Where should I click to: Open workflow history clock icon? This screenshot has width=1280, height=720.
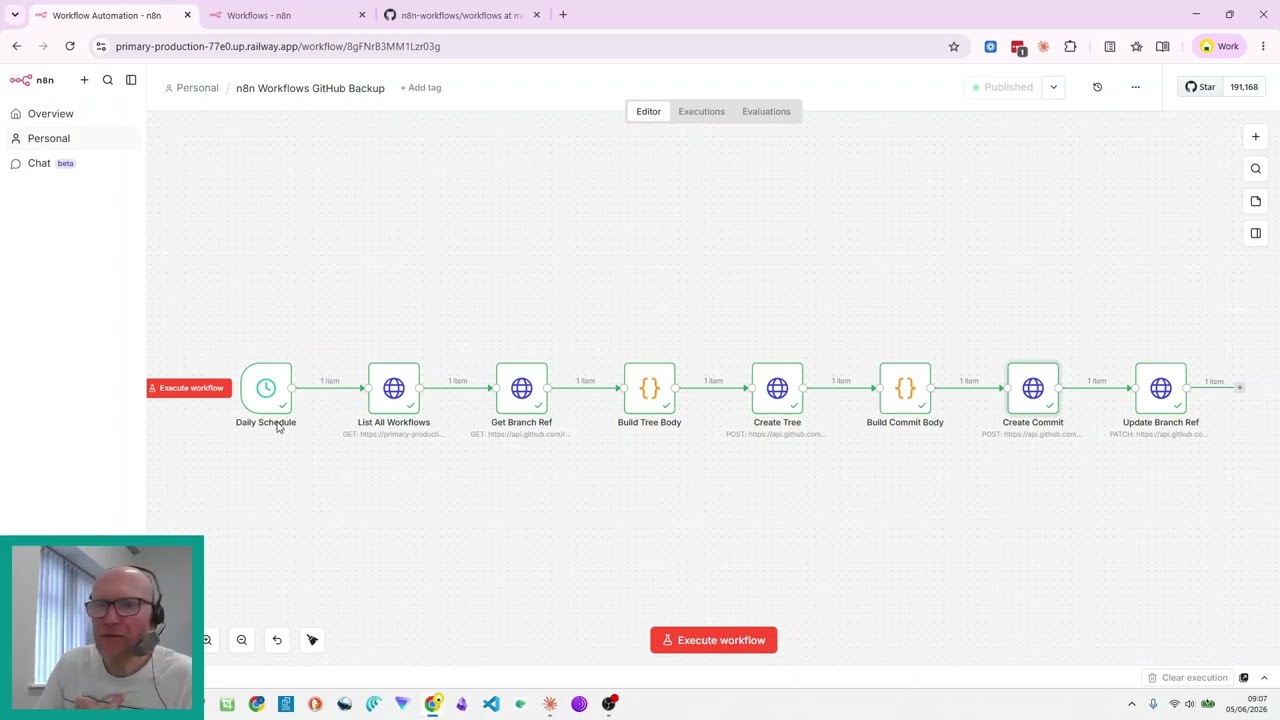tap(1097, 87)
